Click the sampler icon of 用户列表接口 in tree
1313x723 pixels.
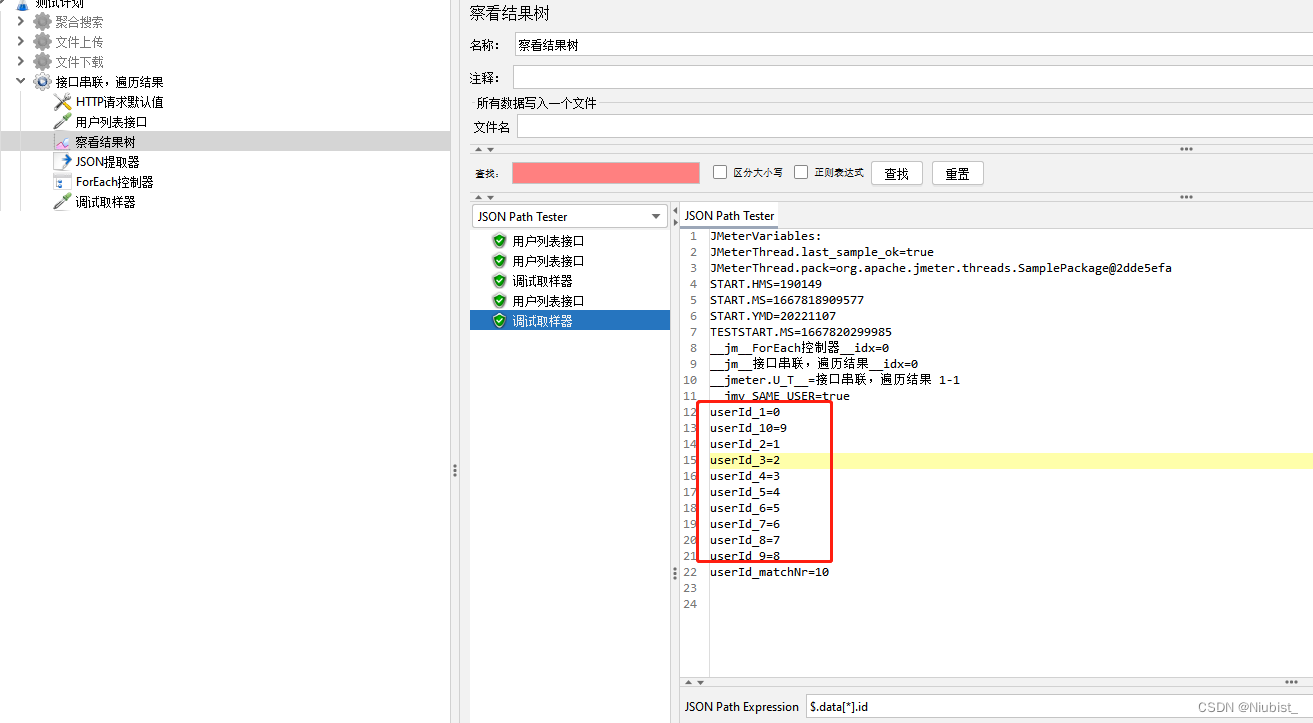pos(62,122)
